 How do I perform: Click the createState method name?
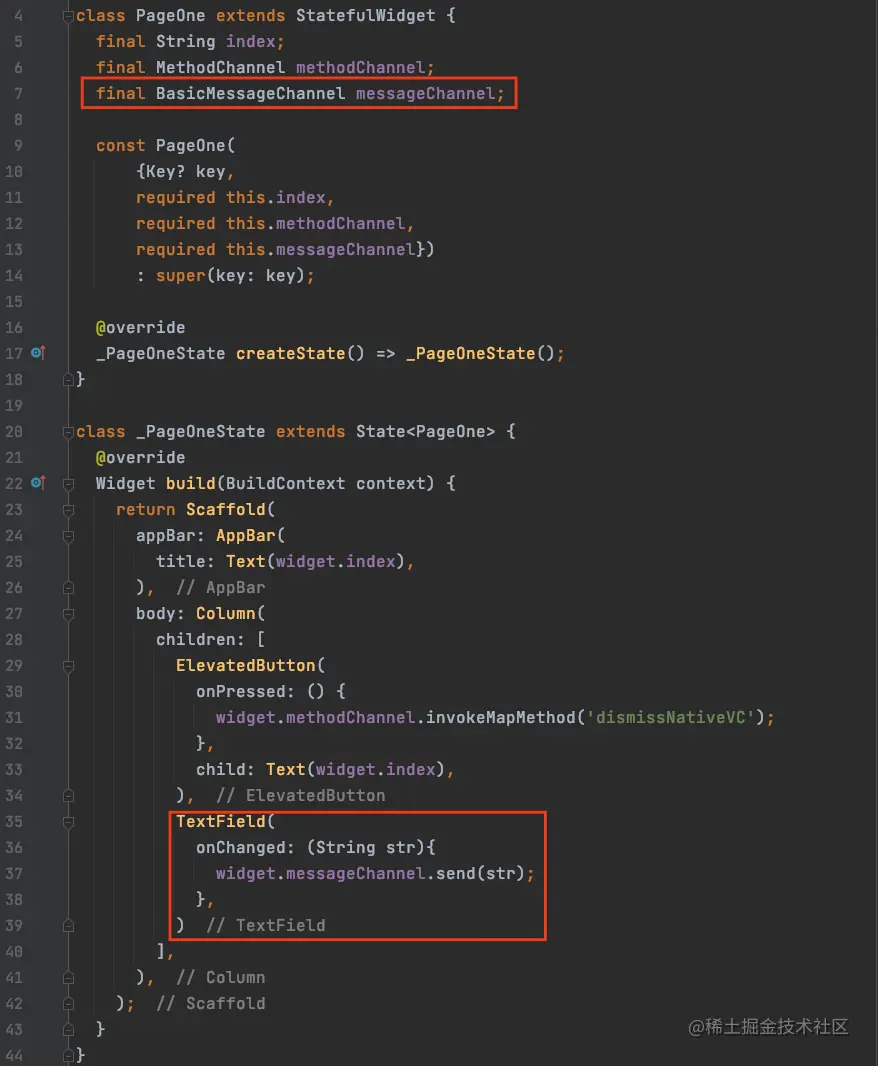tap(290, 354)
